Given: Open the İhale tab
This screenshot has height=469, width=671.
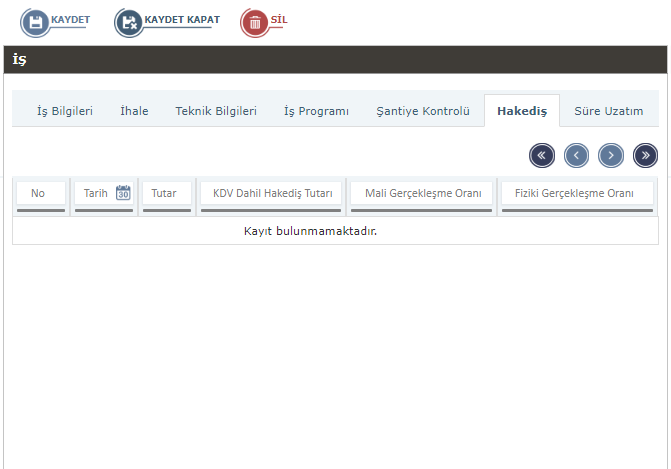Looking at the screenshot, I should pos(134,111).
